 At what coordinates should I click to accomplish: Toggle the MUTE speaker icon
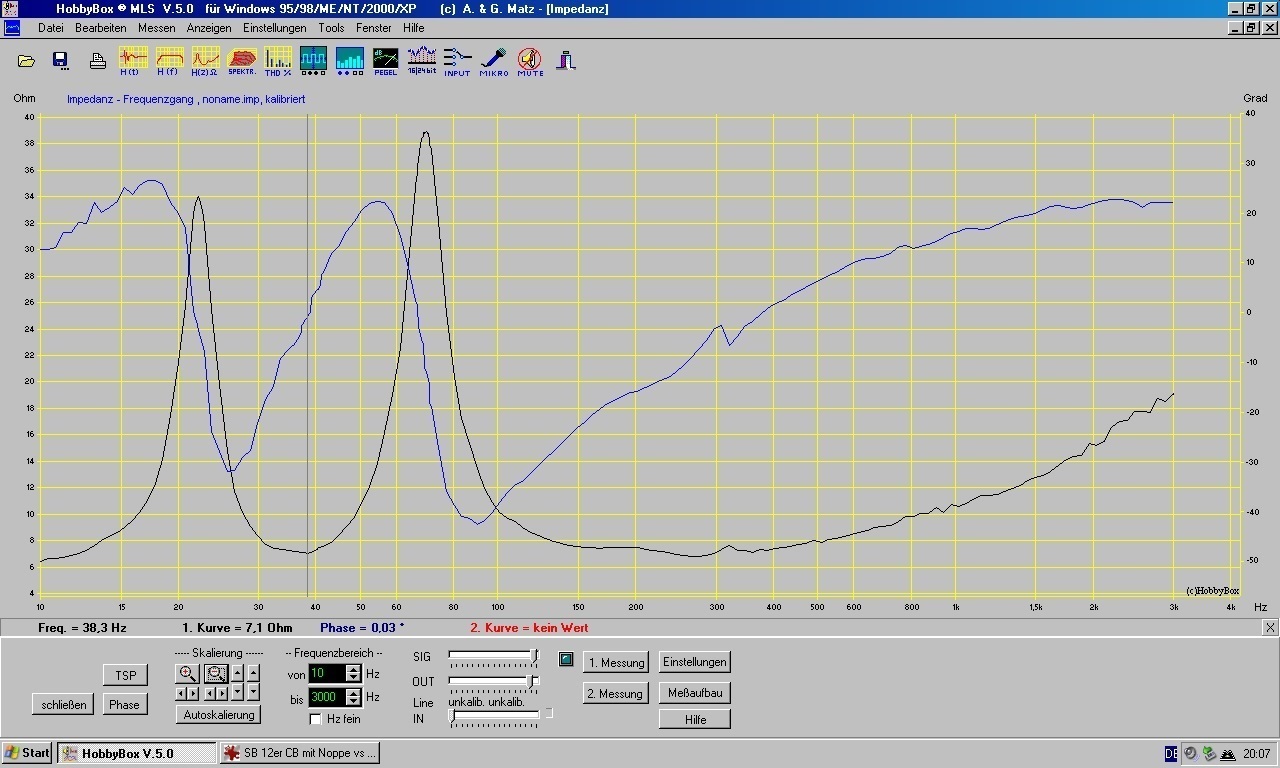[530, 60]
